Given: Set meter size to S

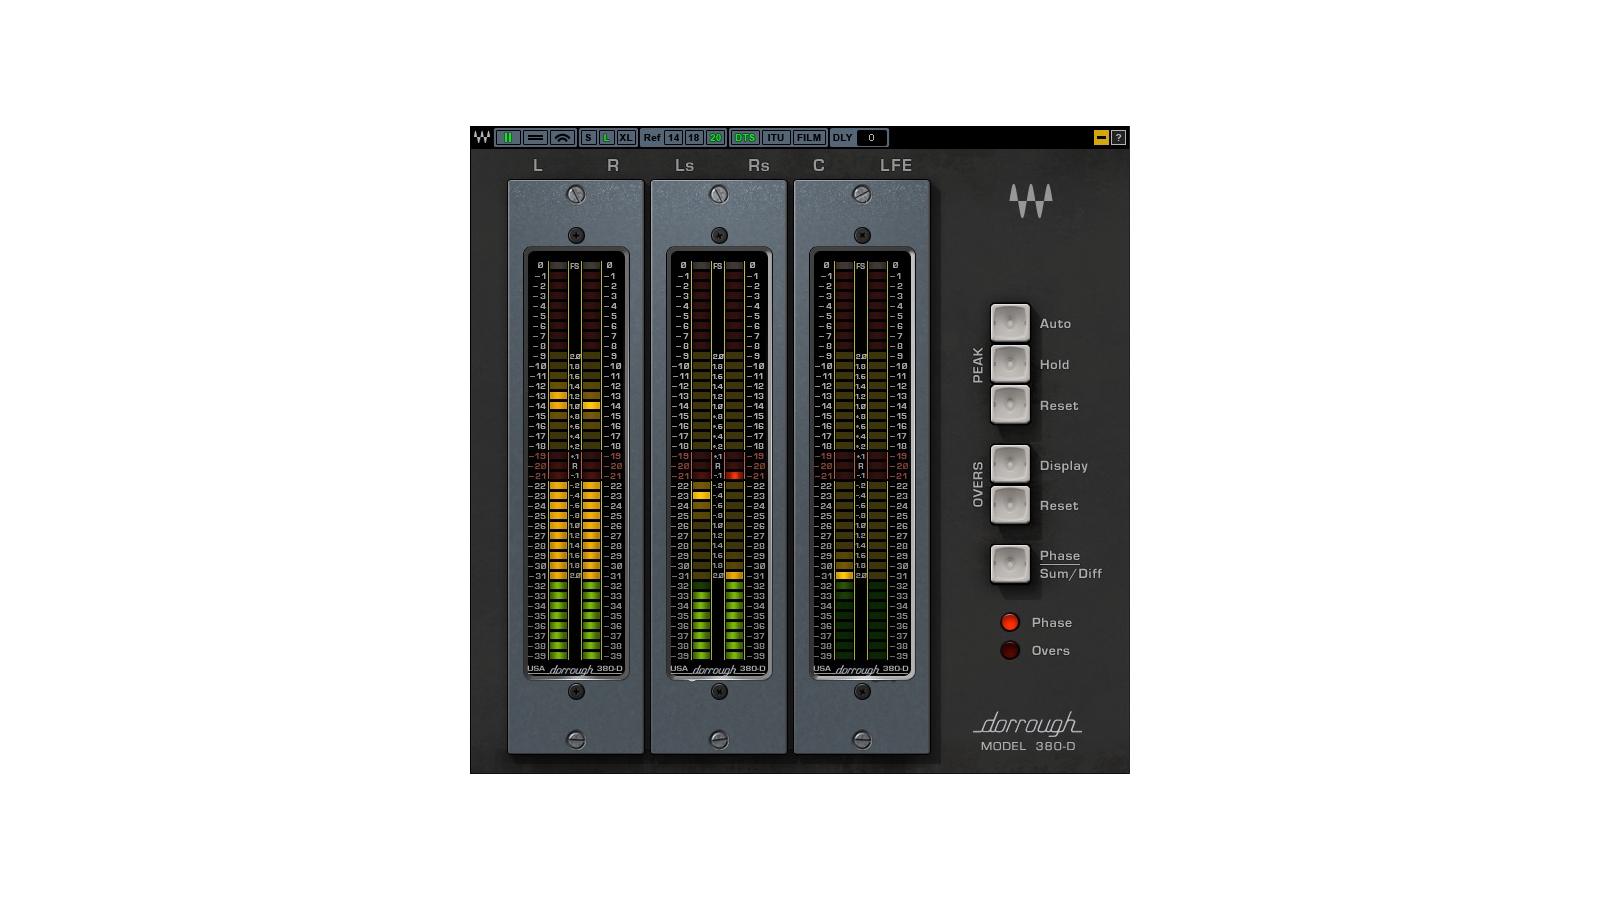Looking at the screenshot, I should (x=588, y=138).
